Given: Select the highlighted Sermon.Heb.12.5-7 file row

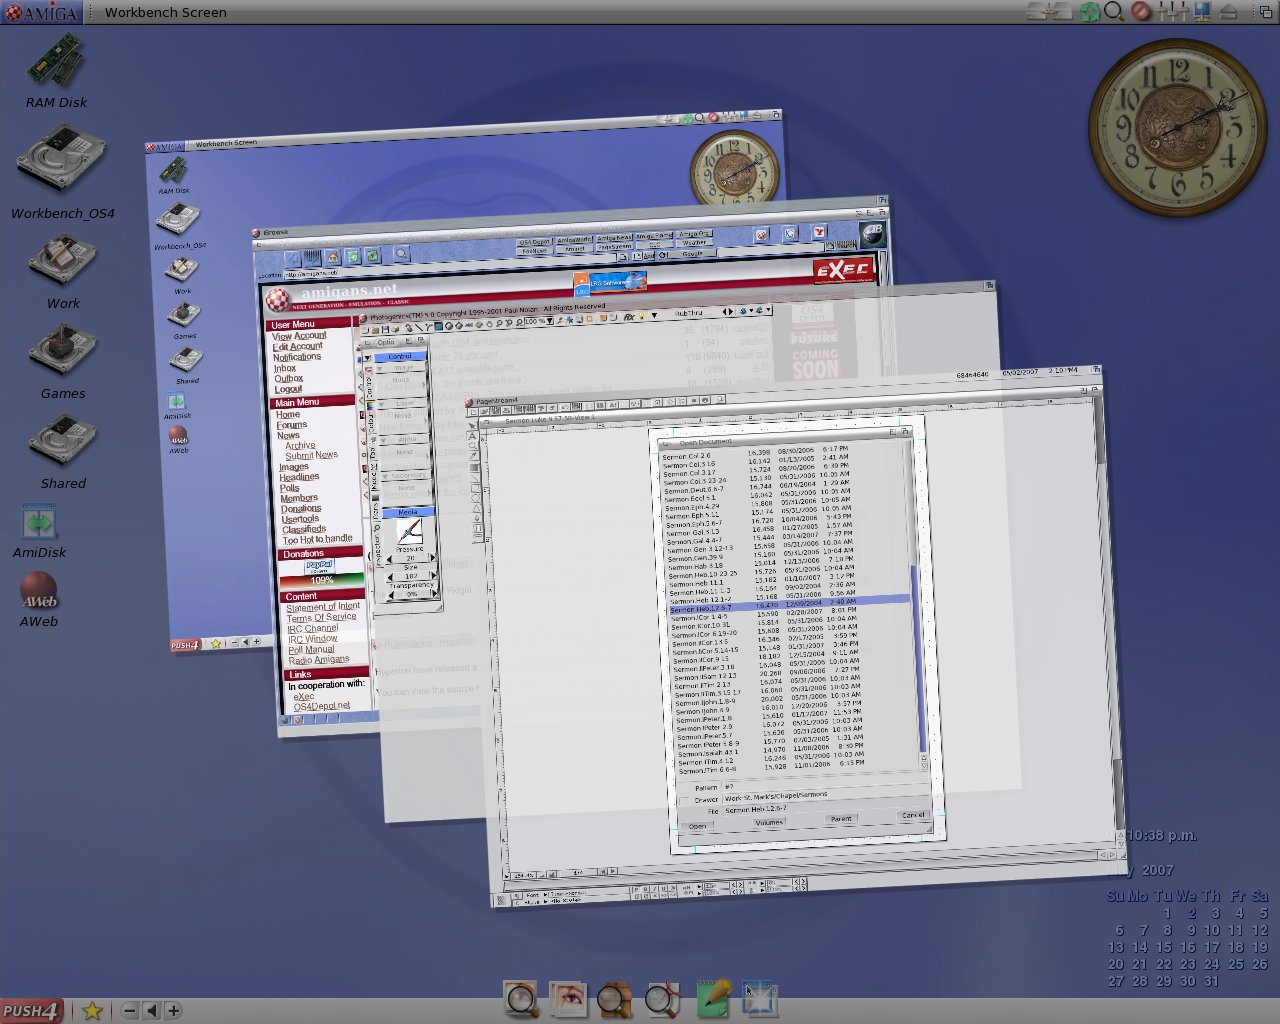Looking at the screenshot, I should tap(789, 604).
